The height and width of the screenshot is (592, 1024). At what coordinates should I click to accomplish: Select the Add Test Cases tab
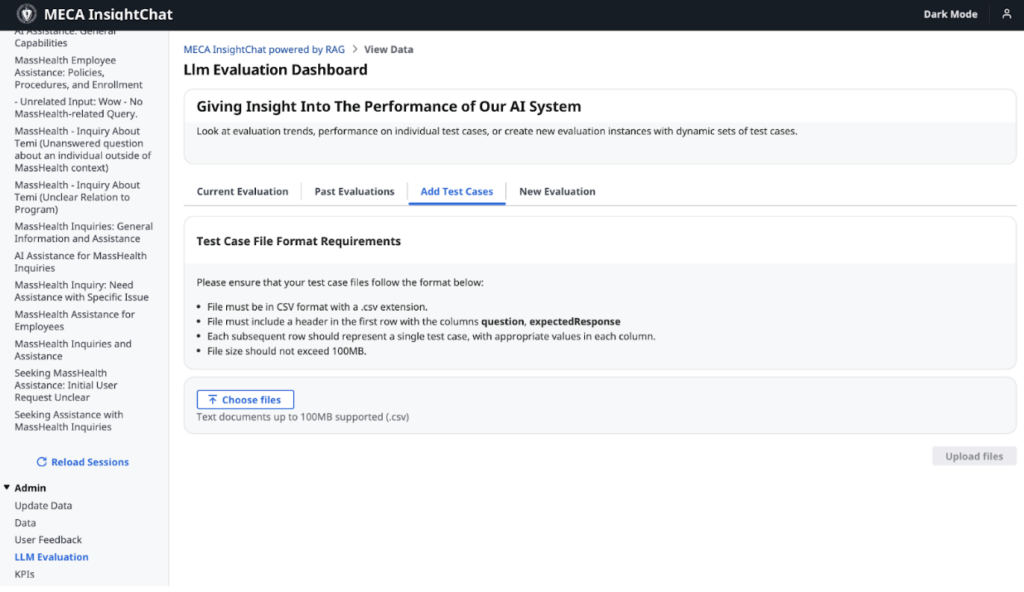coord(456,191)
